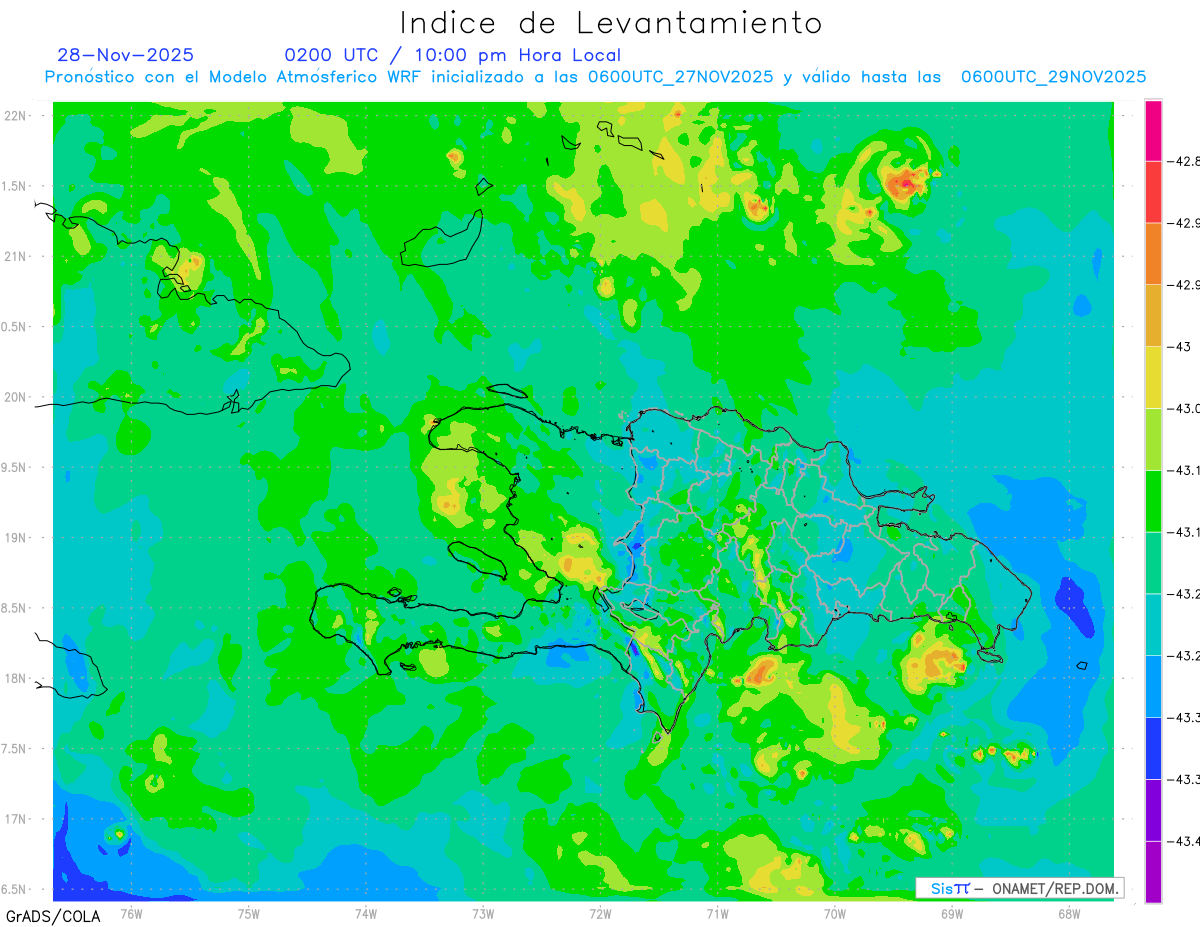The height and width of the screenshot is (927, 1200).
Task: Click the "1.5N" latitude tick label
Action: tap(14, 186)
